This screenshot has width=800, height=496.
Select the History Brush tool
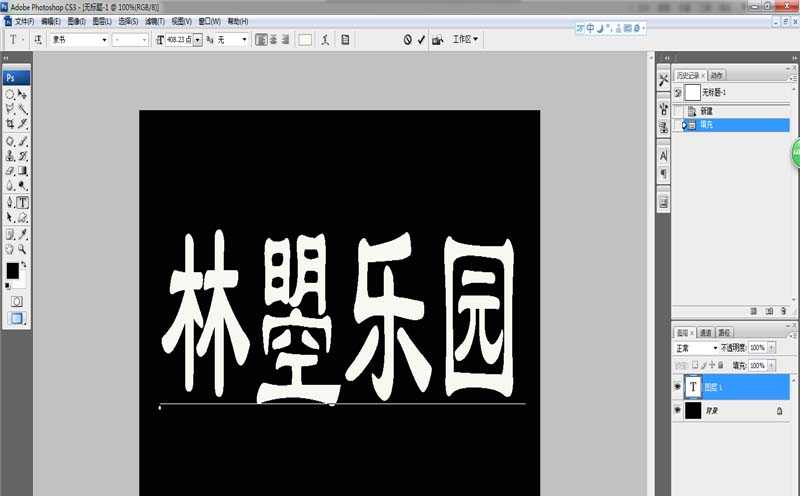pos(22,156)
